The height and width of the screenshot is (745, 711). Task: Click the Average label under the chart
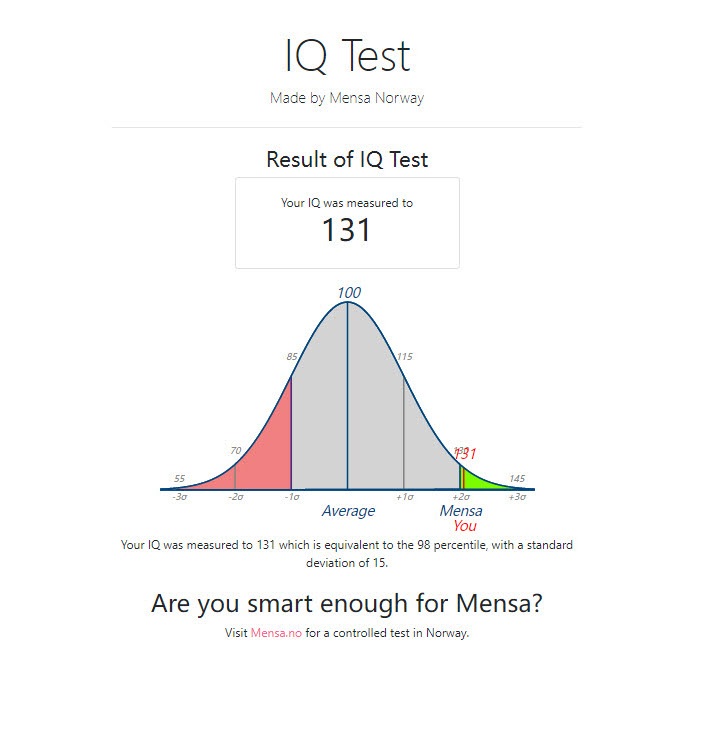348,511
